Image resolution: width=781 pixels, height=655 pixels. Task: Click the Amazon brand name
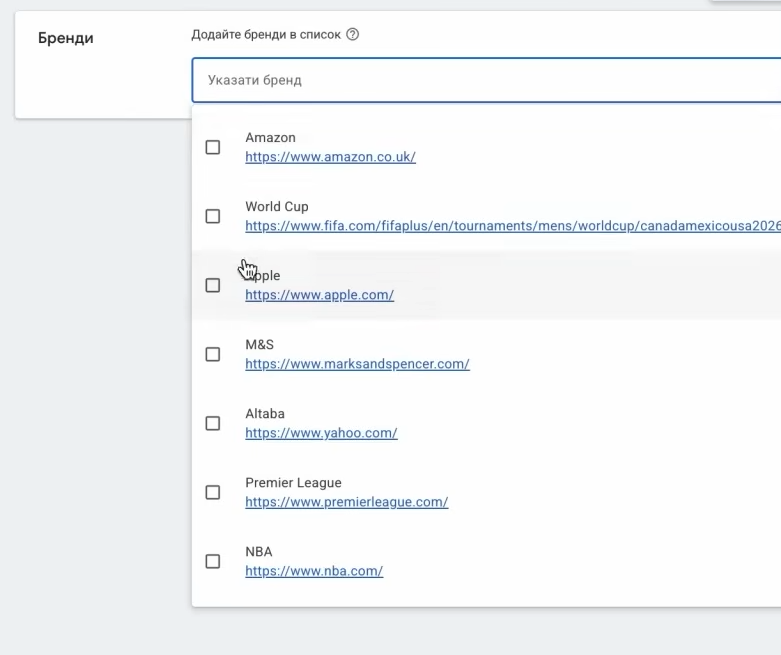tap(270, 137)
